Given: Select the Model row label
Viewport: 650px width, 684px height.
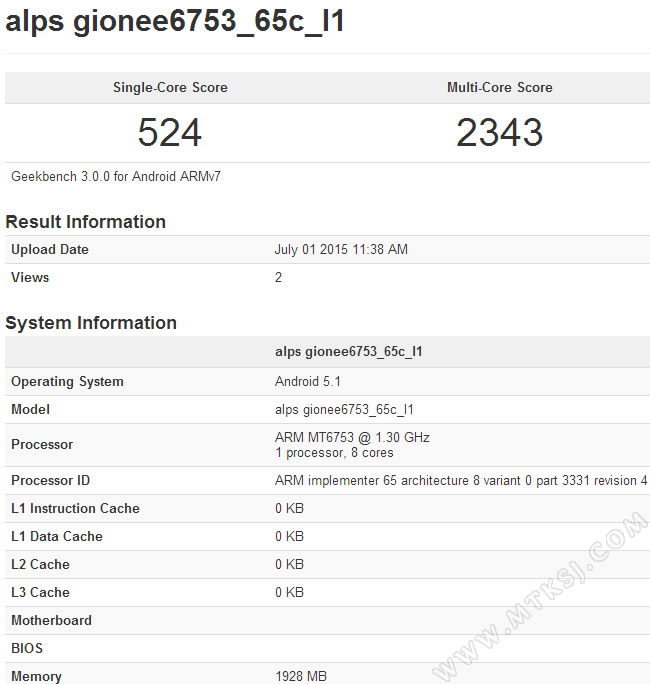Looking at the screenshot, I should point(31,410).
